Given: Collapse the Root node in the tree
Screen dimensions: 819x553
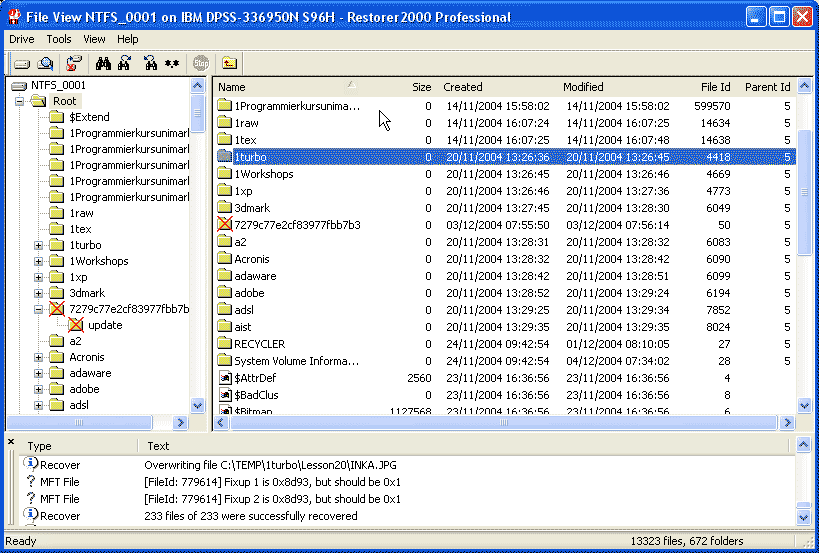Looking at the screenshot, I should (x=19, y=101).
